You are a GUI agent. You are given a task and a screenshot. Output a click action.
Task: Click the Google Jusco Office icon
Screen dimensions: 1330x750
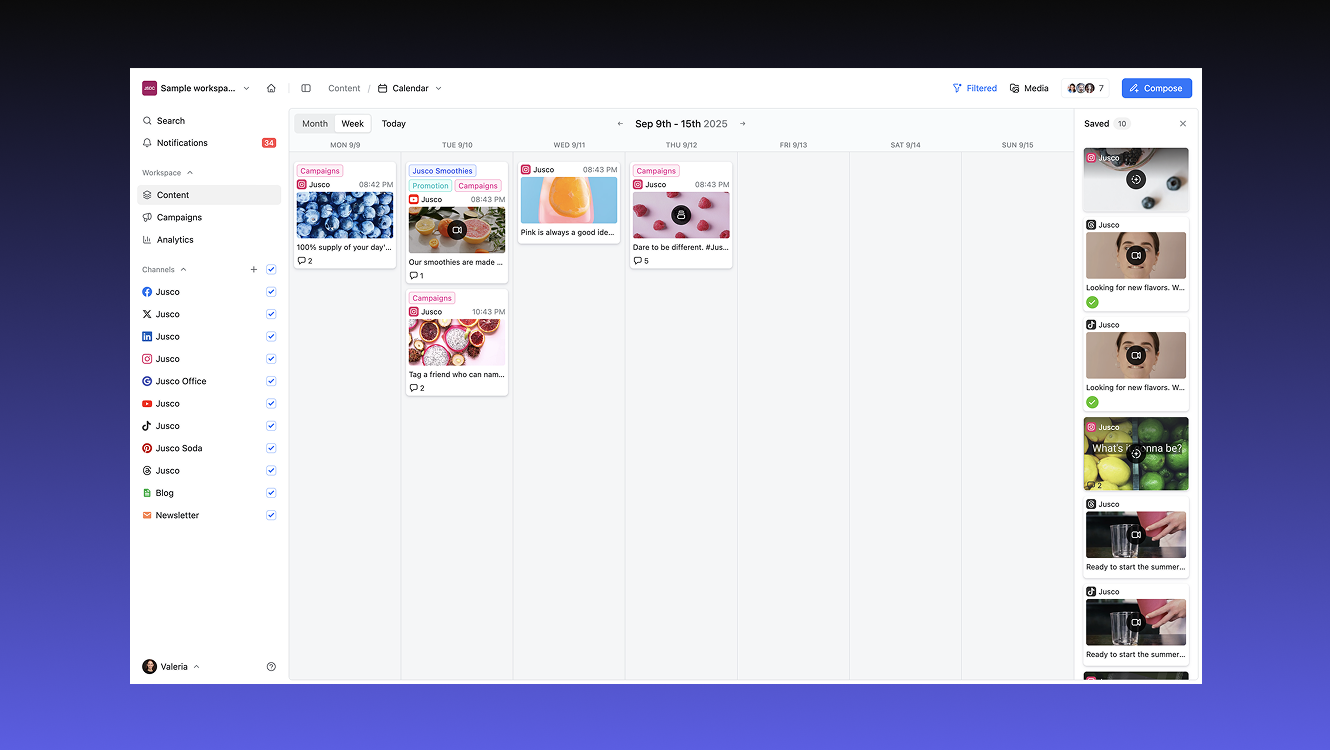click(147, 381)
